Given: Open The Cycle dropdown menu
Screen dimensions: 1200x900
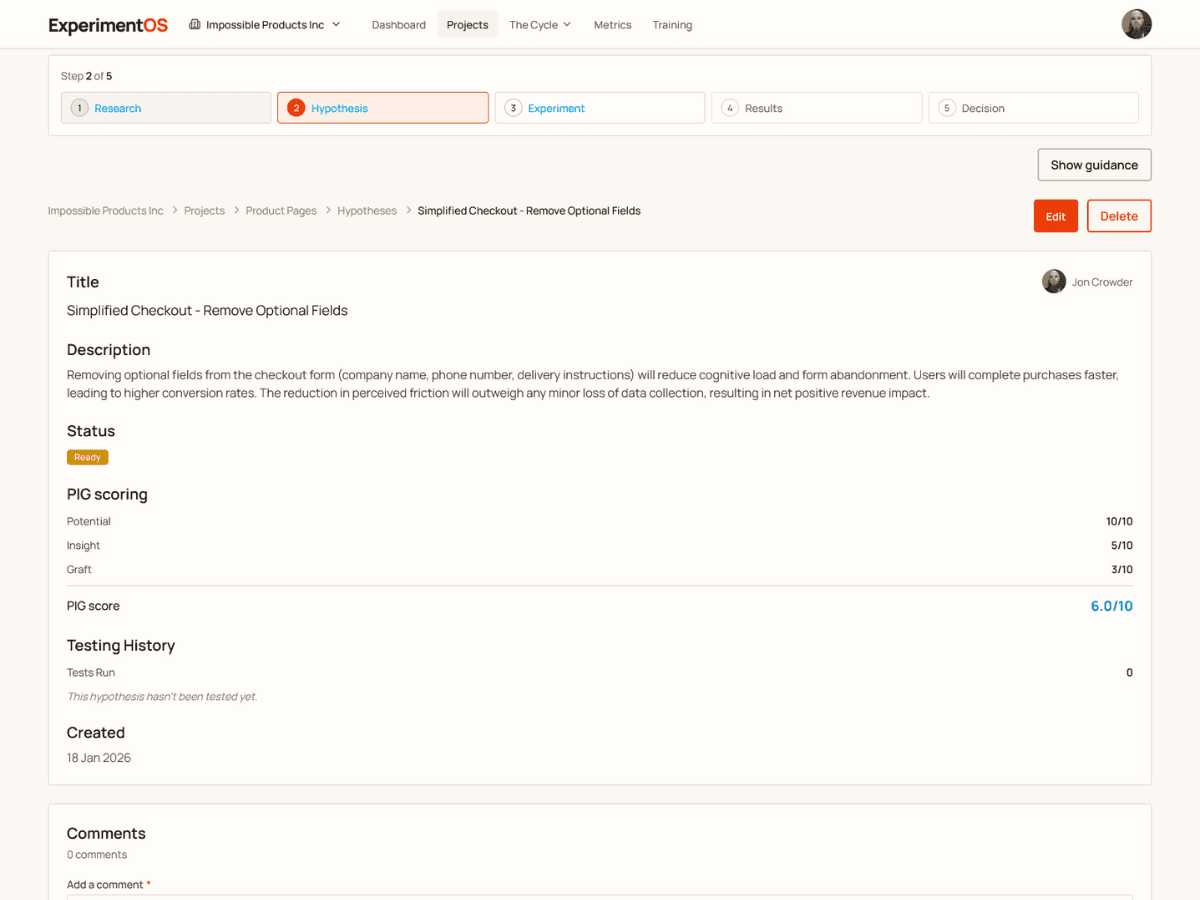Looking at the screenshot, I should (540, 25).
